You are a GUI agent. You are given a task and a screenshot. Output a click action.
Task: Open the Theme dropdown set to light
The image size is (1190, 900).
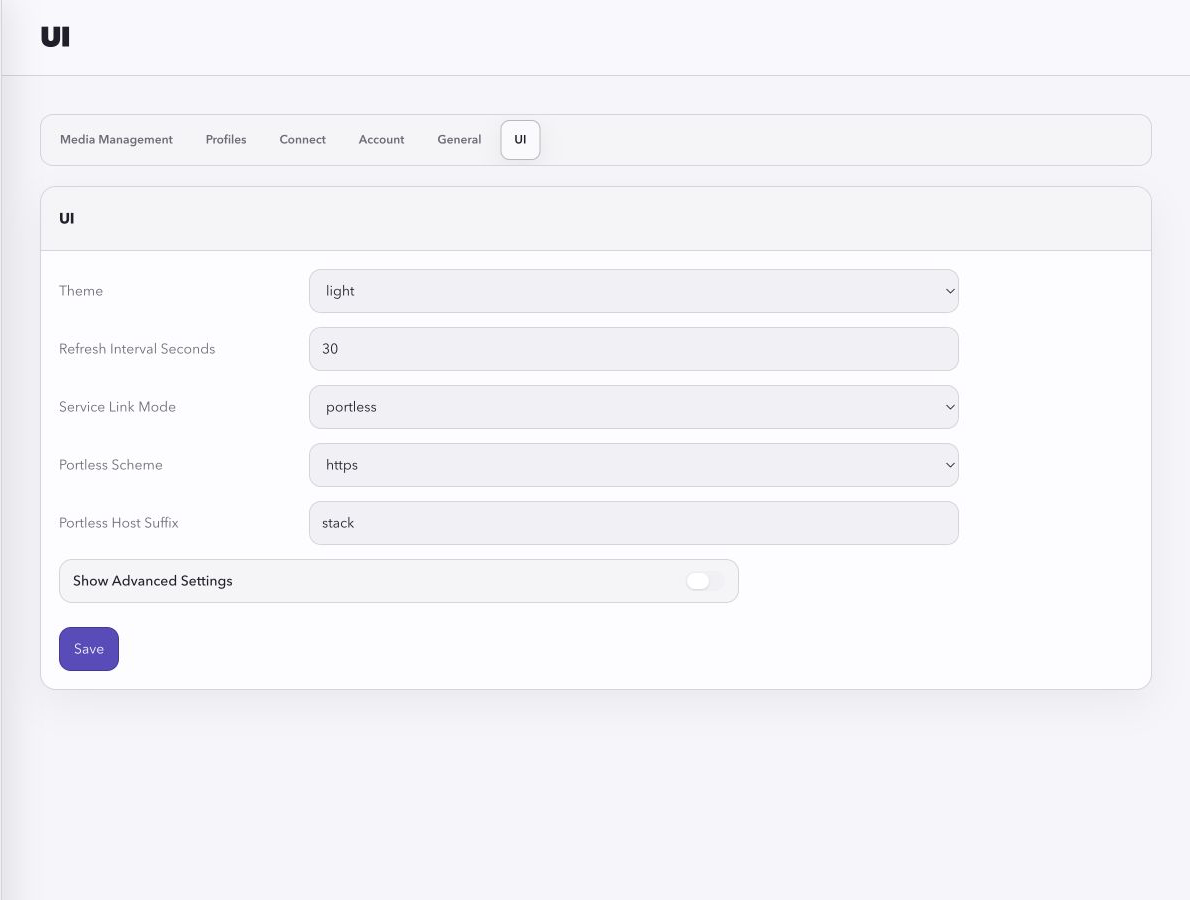coord(634,291)
